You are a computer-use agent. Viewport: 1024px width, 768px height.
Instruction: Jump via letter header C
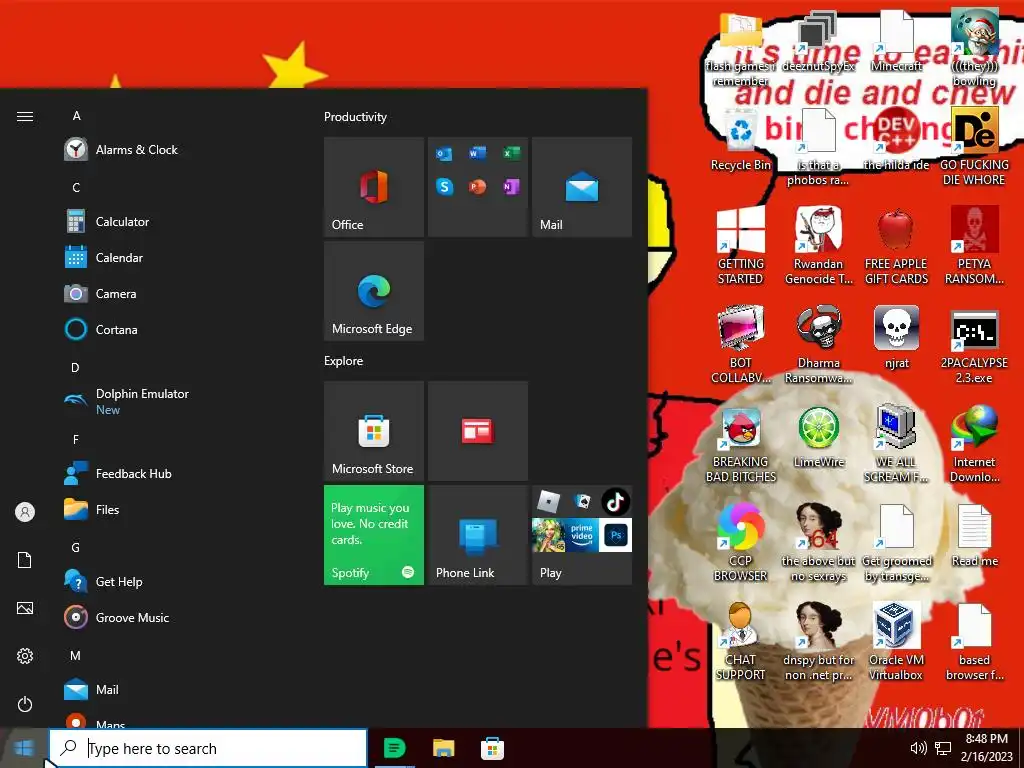tap(76, 188)
